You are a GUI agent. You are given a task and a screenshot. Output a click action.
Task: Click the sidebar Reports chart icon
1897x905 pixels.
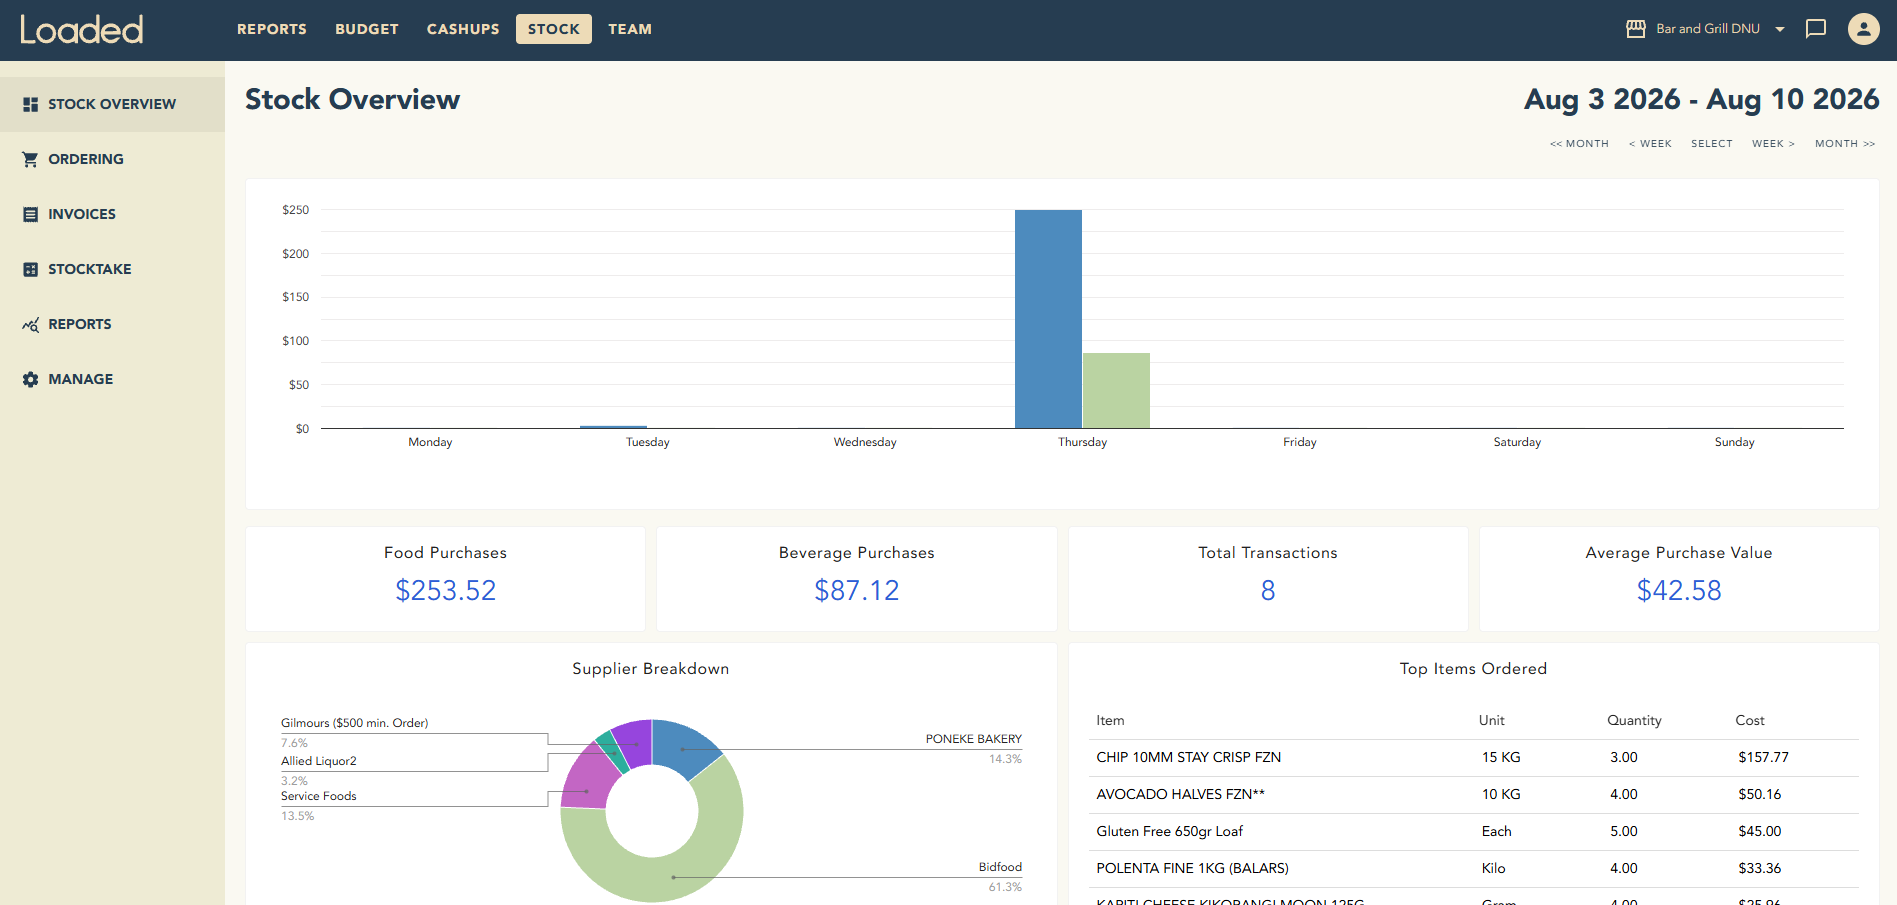click(x=30, y=324)
